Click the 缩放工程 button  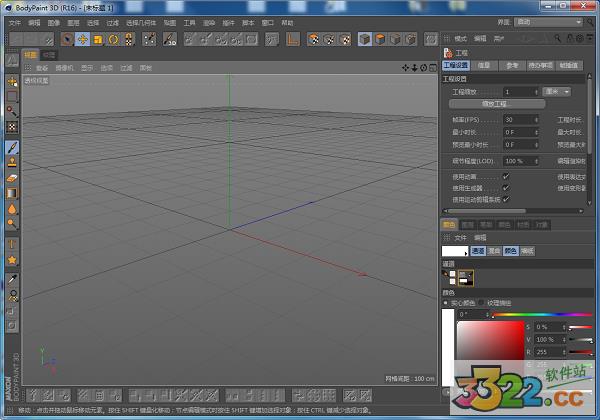click(x=494, y=103)
